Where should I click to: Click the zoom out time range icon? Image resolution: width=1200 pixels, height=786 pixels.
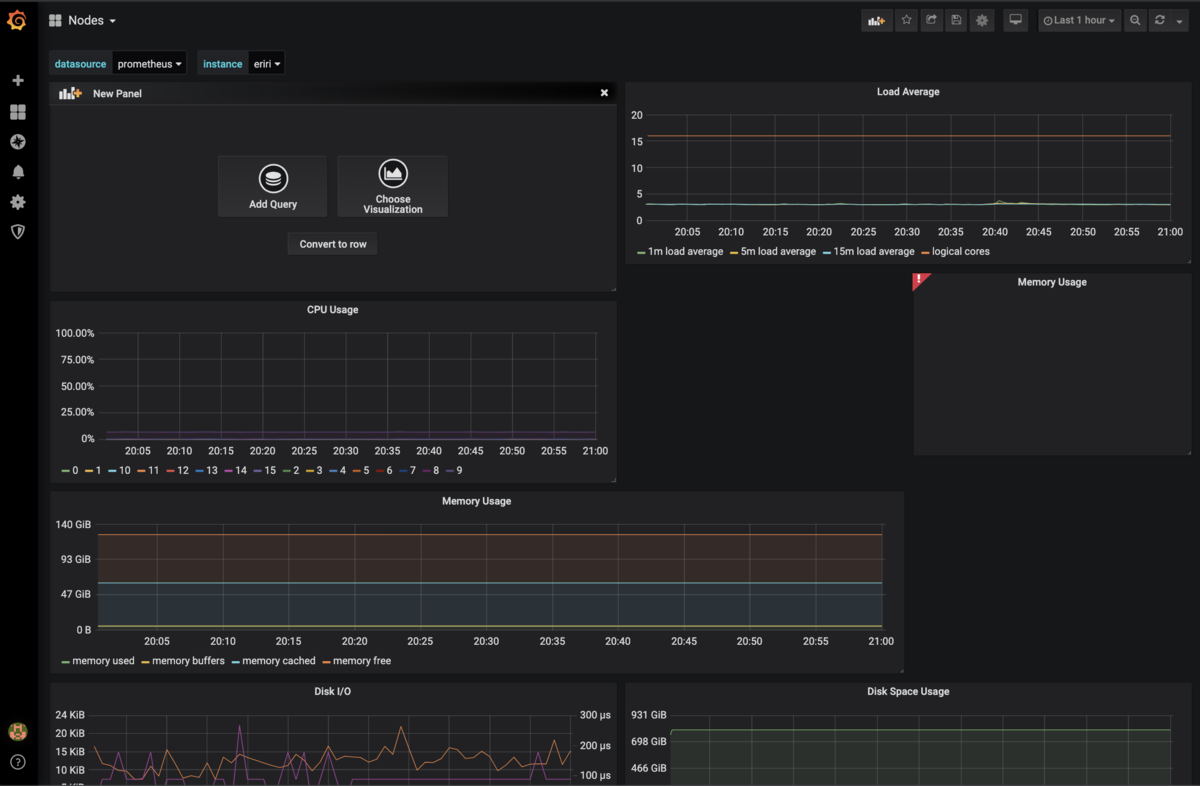[x=1135, y=20]
